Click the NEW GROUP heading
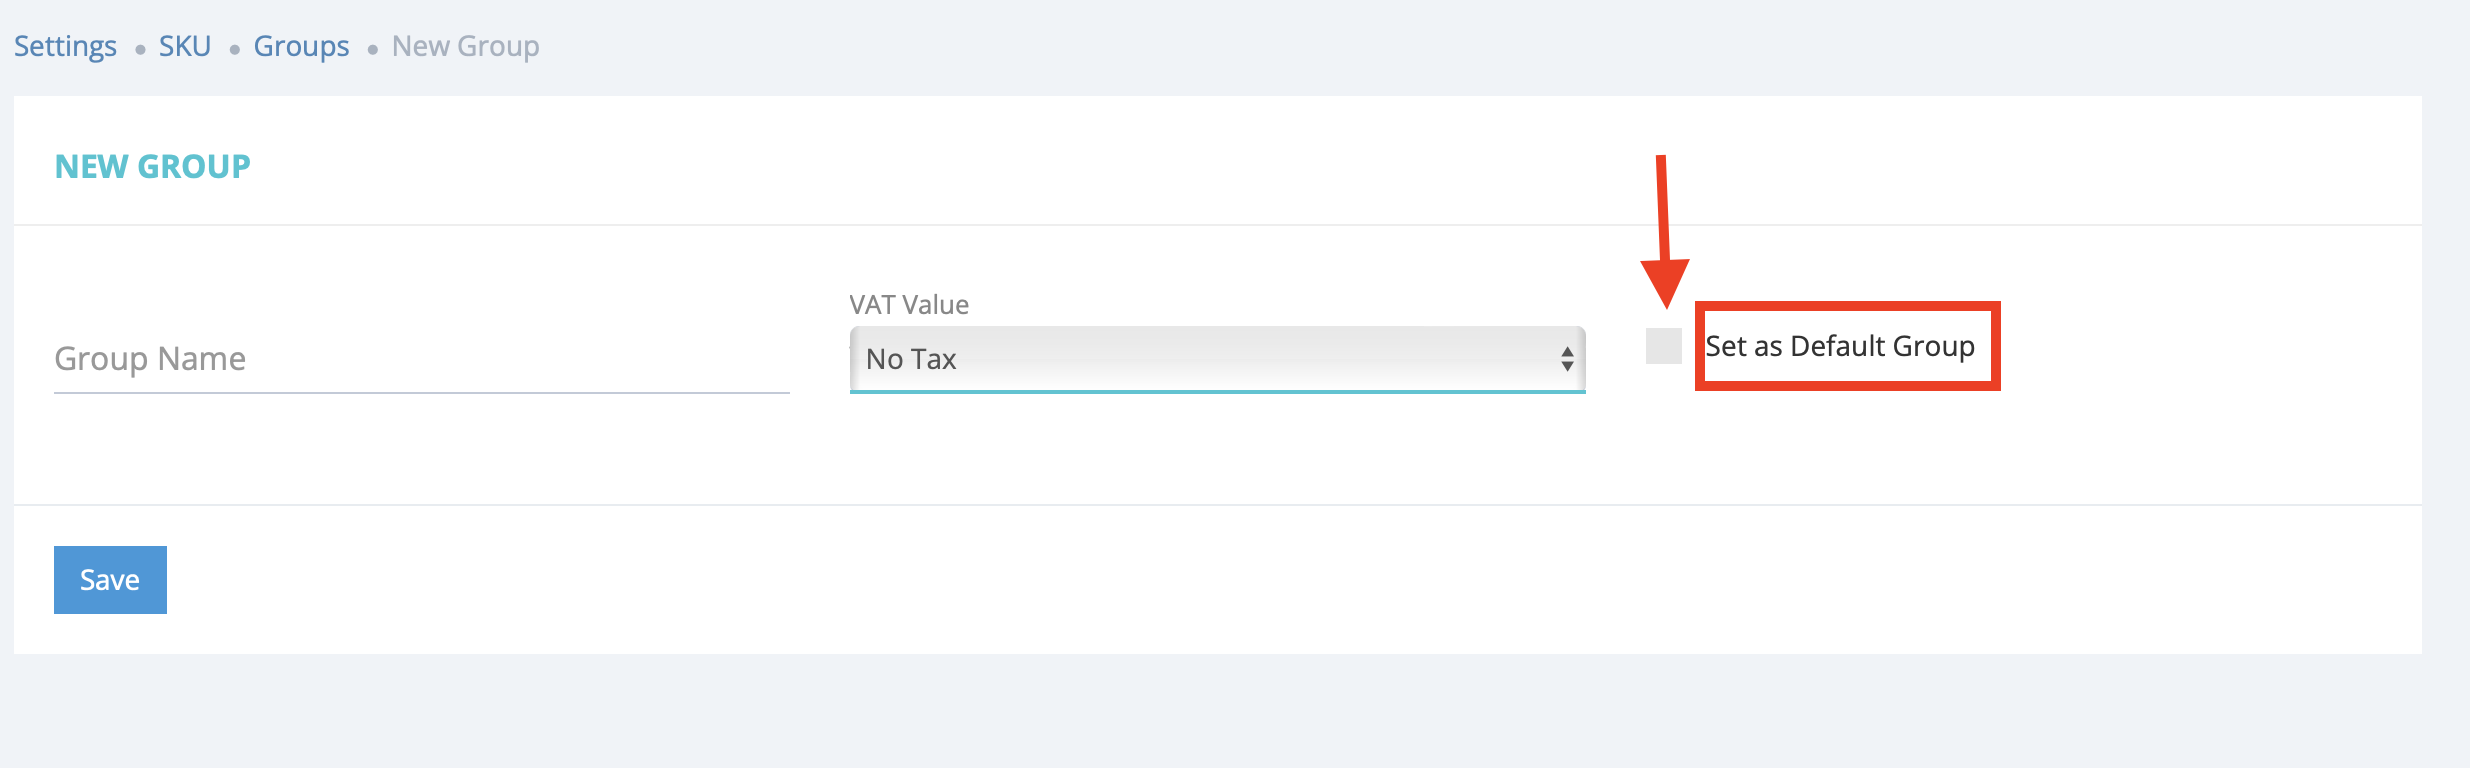The height and width of the screenshot is (768, 2470). click(152, 166)
